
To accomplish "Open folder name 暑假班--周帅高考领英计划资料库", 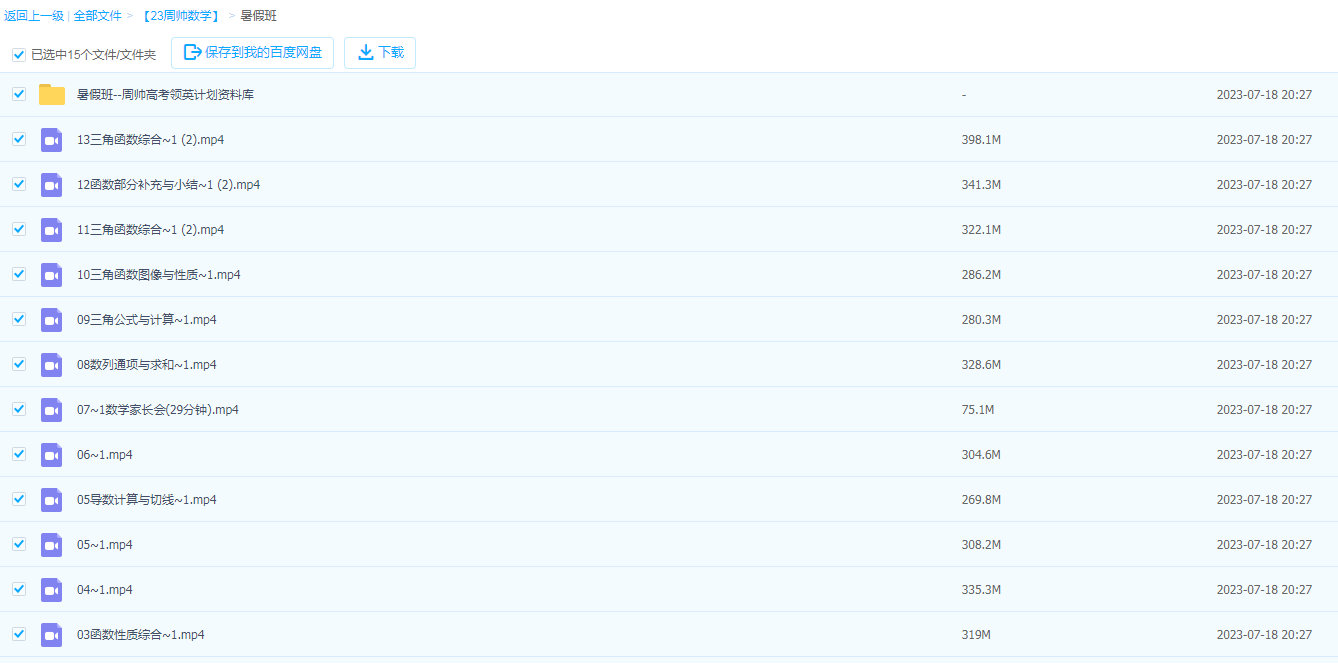I will tap(165, 95).
